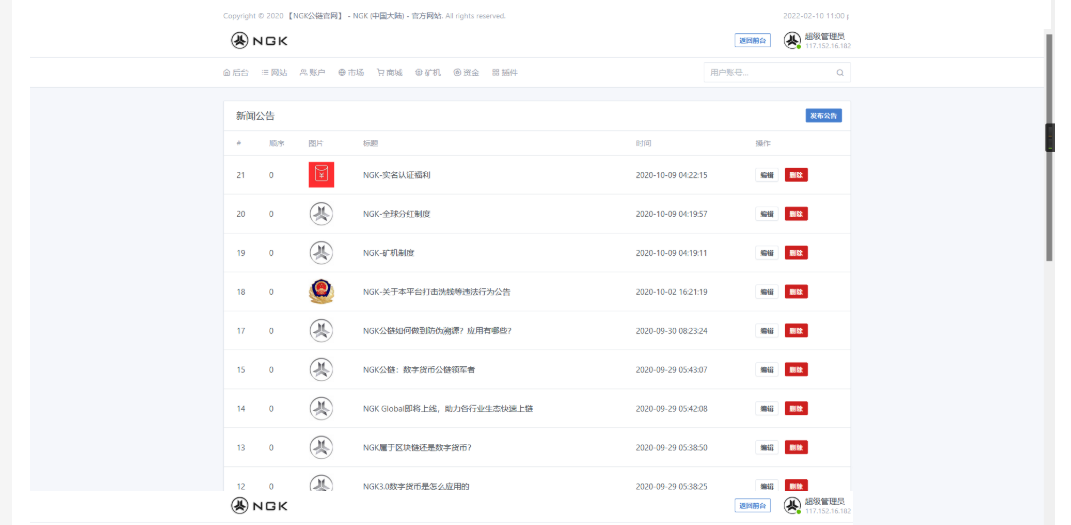This screenshot has height=525, width=1071.
Task: Edit announcement number 18
Action: pyautogui.click(x=767, y=292)
